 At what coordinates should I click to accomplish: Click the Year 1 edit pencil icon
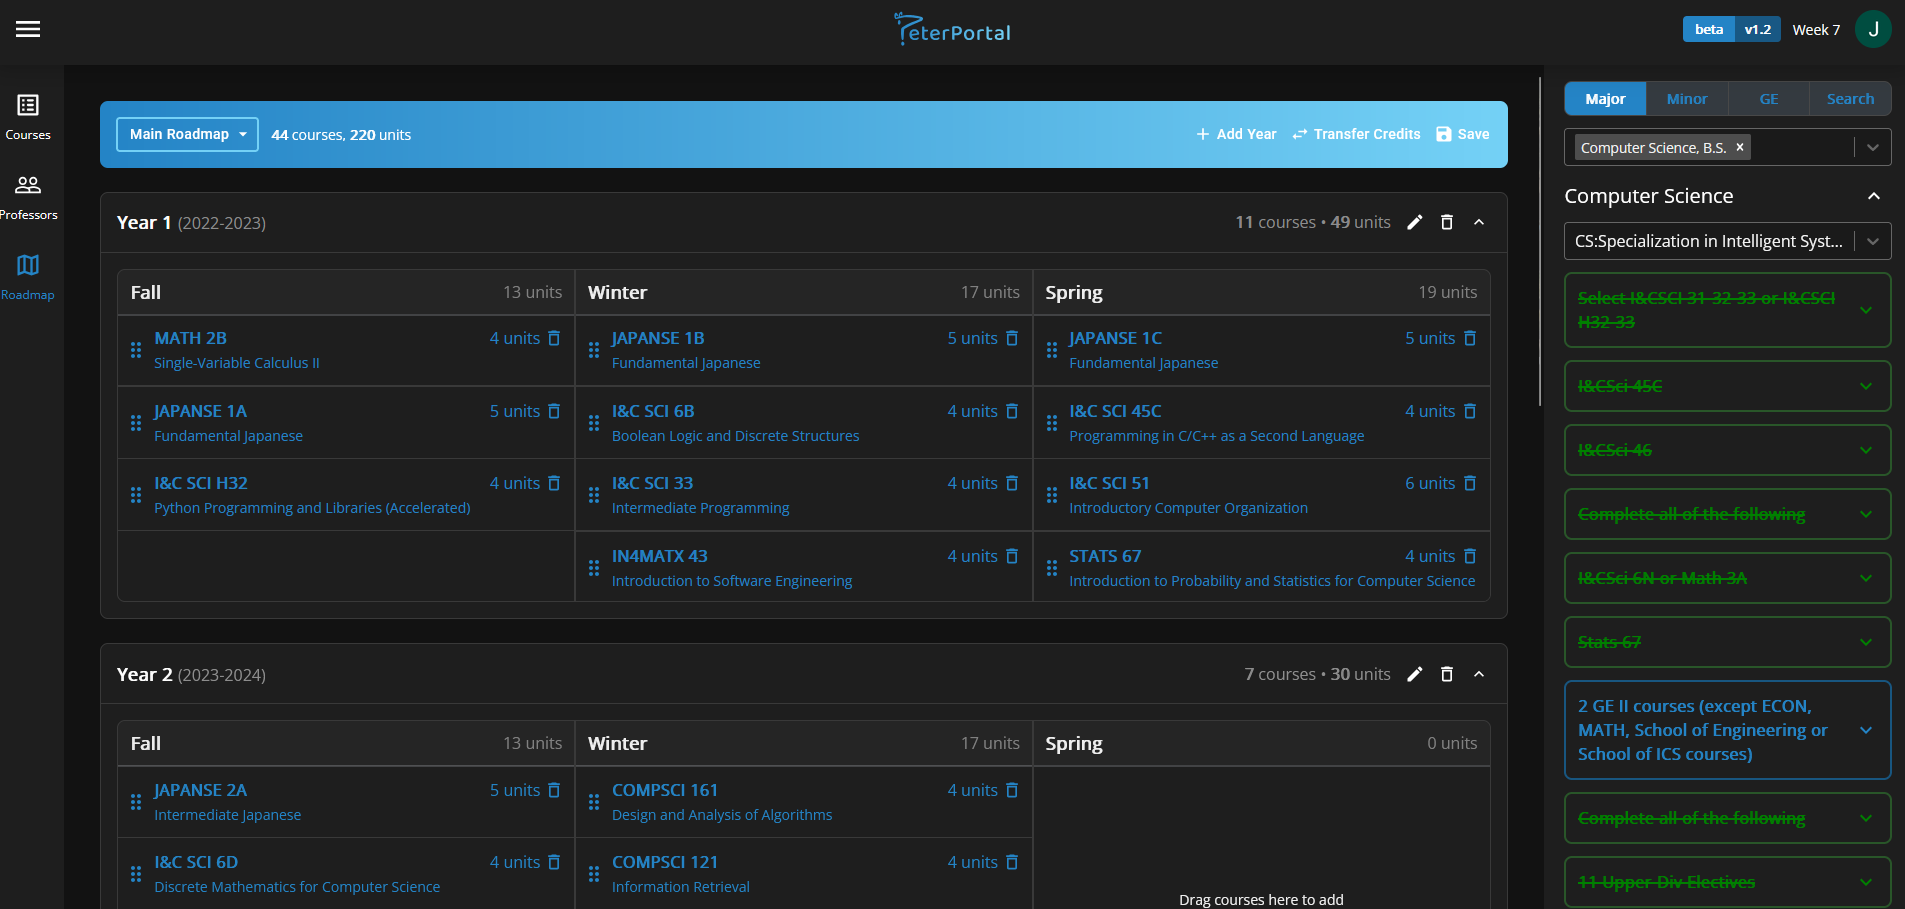(1414, 222)
